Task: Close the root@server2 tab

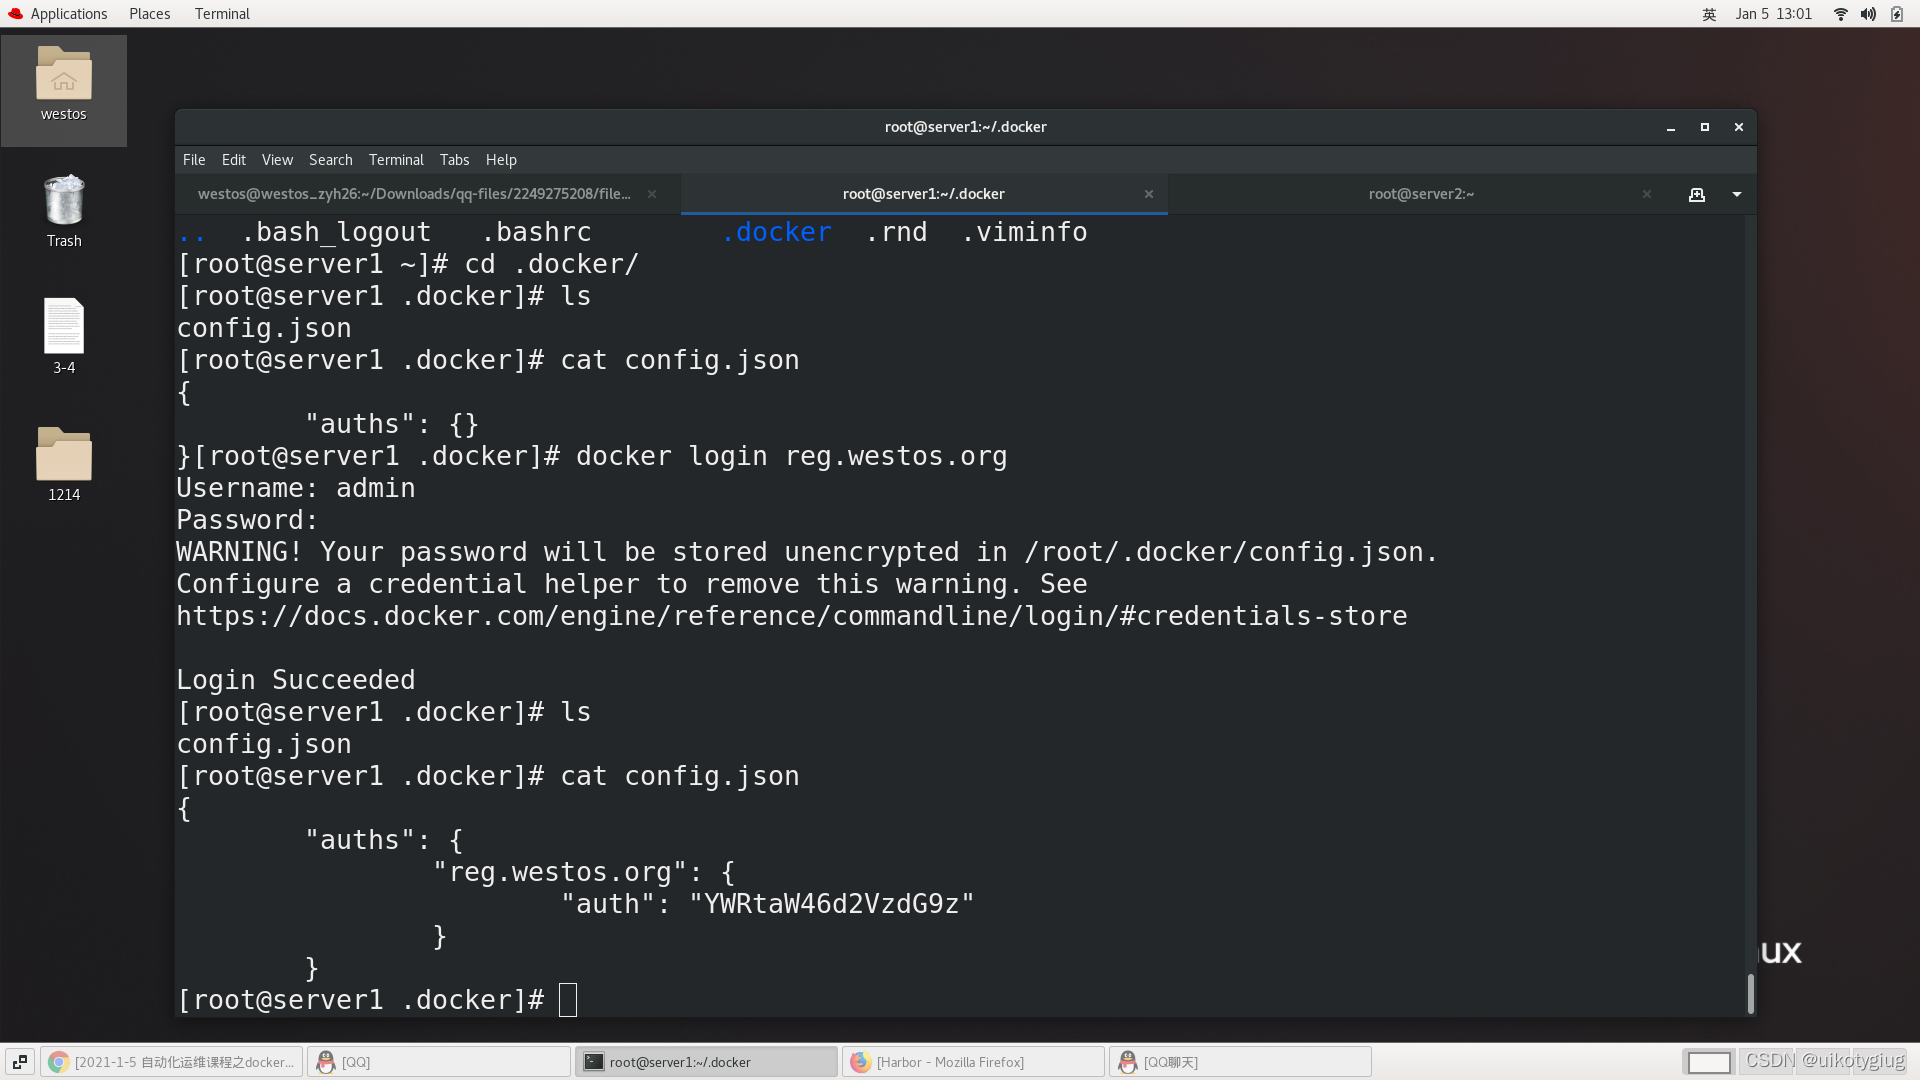Action: 1647,194
